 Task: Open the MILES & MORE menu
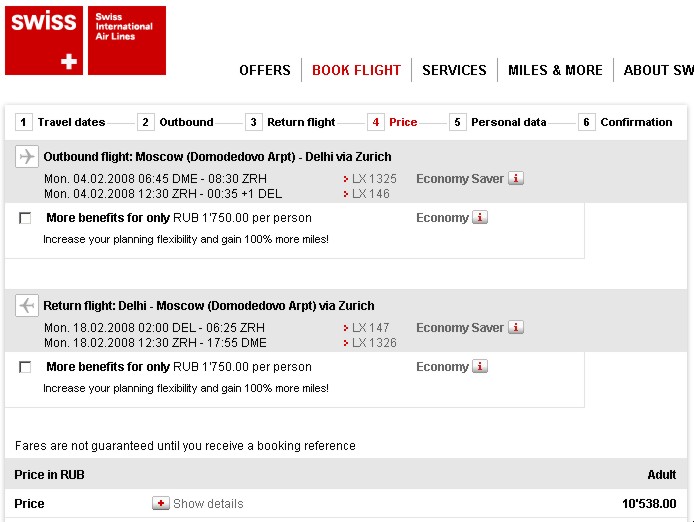pos(555,70)
